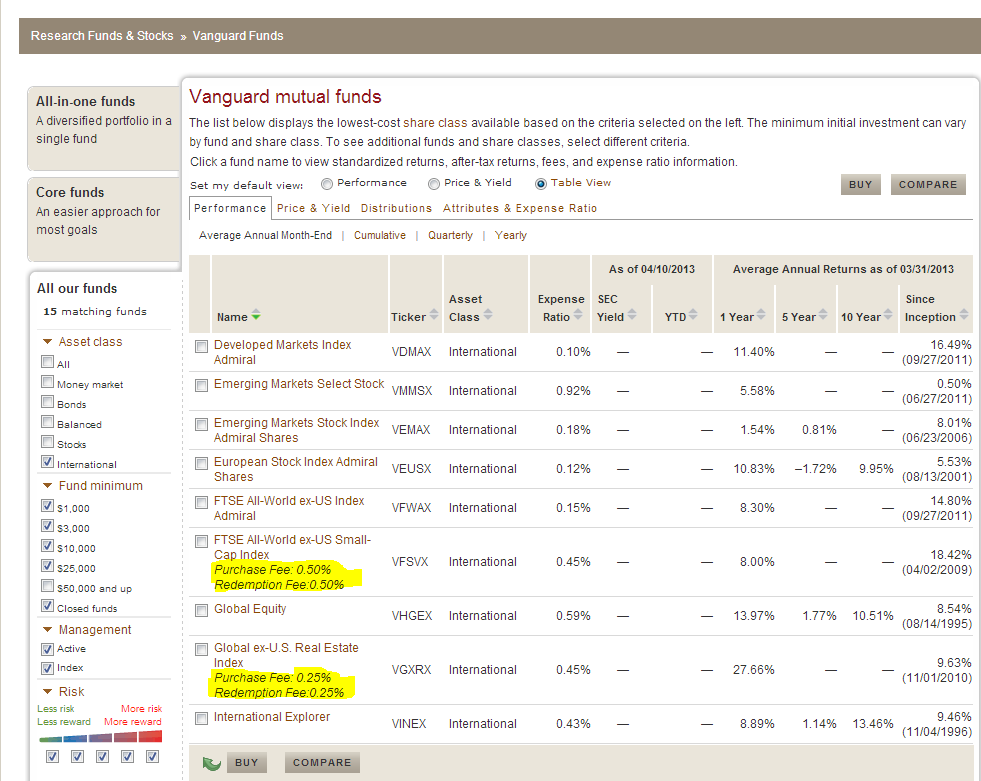This screenshot has height=781, width=981.
Task: Select the Table View radio button
Action: [541, 184]
